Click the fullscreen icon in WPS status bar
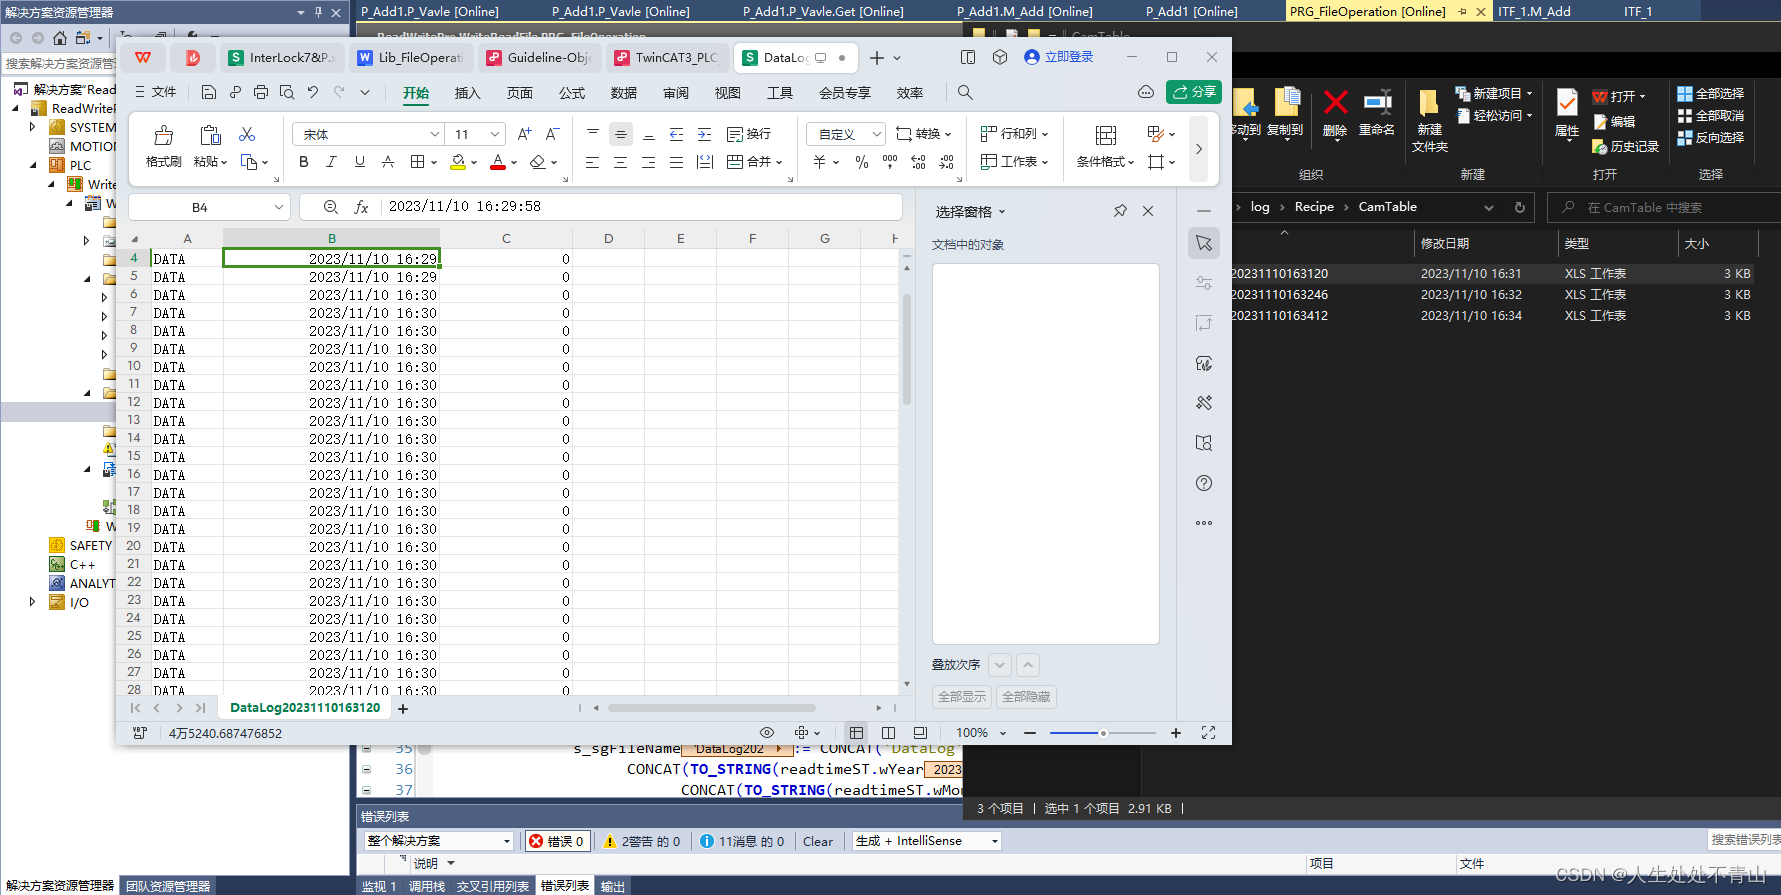The image size is (1781, 895). pyautogui.click(x=1208, y=733)
